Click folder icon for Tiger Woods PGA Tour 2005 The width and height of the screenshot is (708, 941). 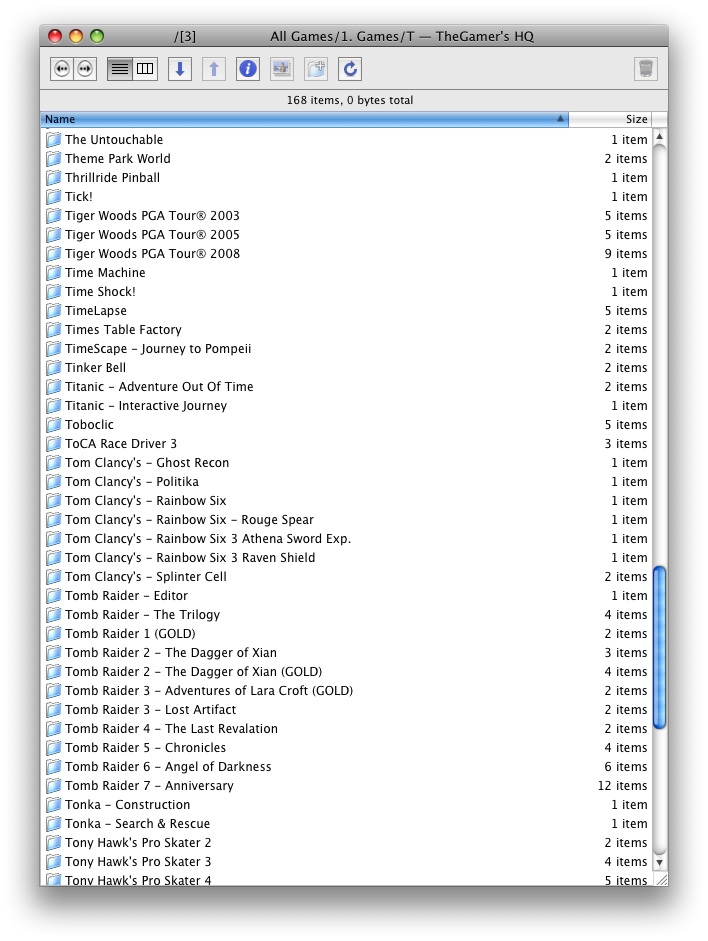[54, 235]
